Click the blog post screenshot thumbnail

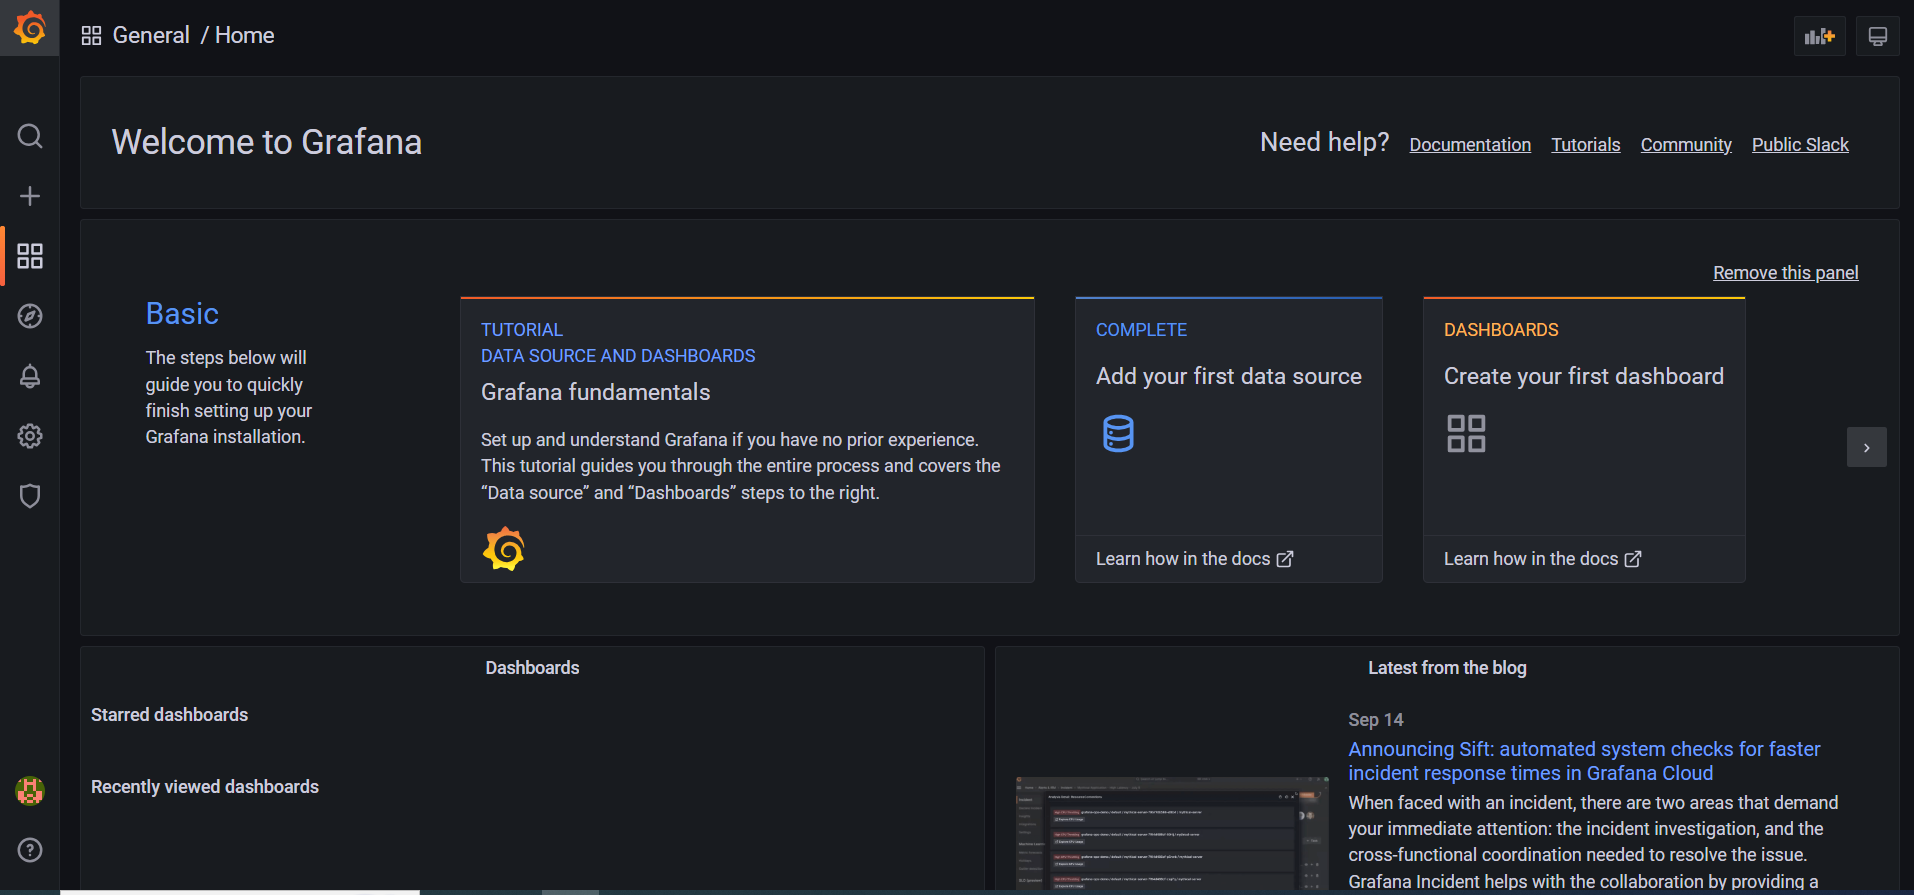pyautogui.click(x=1172, y=834)
